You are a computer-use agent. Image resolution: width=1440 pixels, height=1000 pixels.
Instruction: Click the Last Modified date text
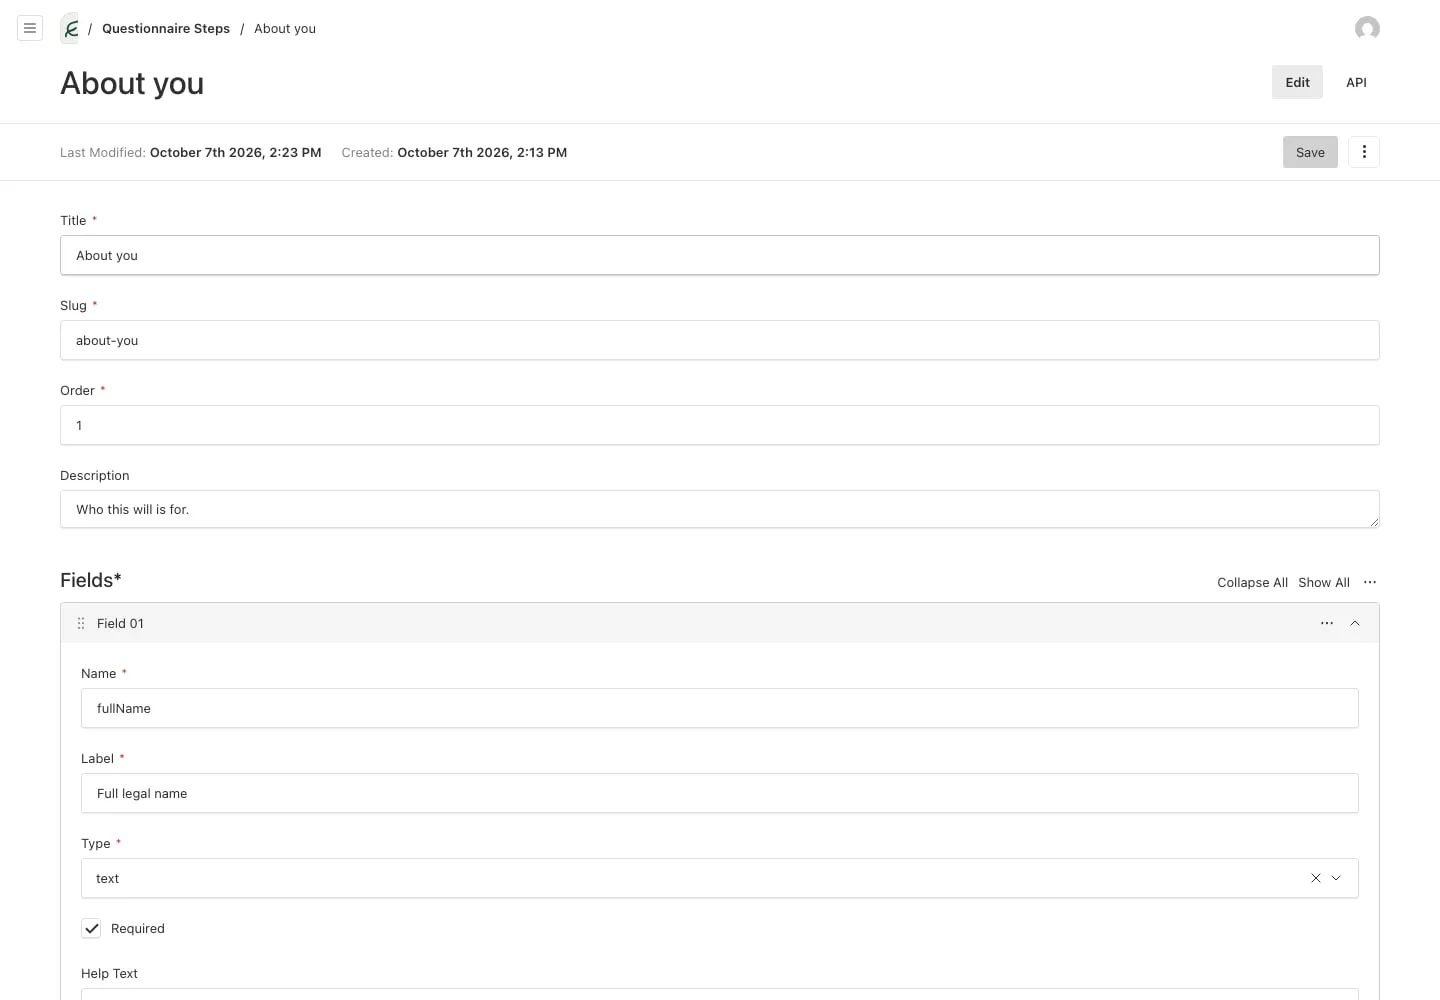coord(235,152)
